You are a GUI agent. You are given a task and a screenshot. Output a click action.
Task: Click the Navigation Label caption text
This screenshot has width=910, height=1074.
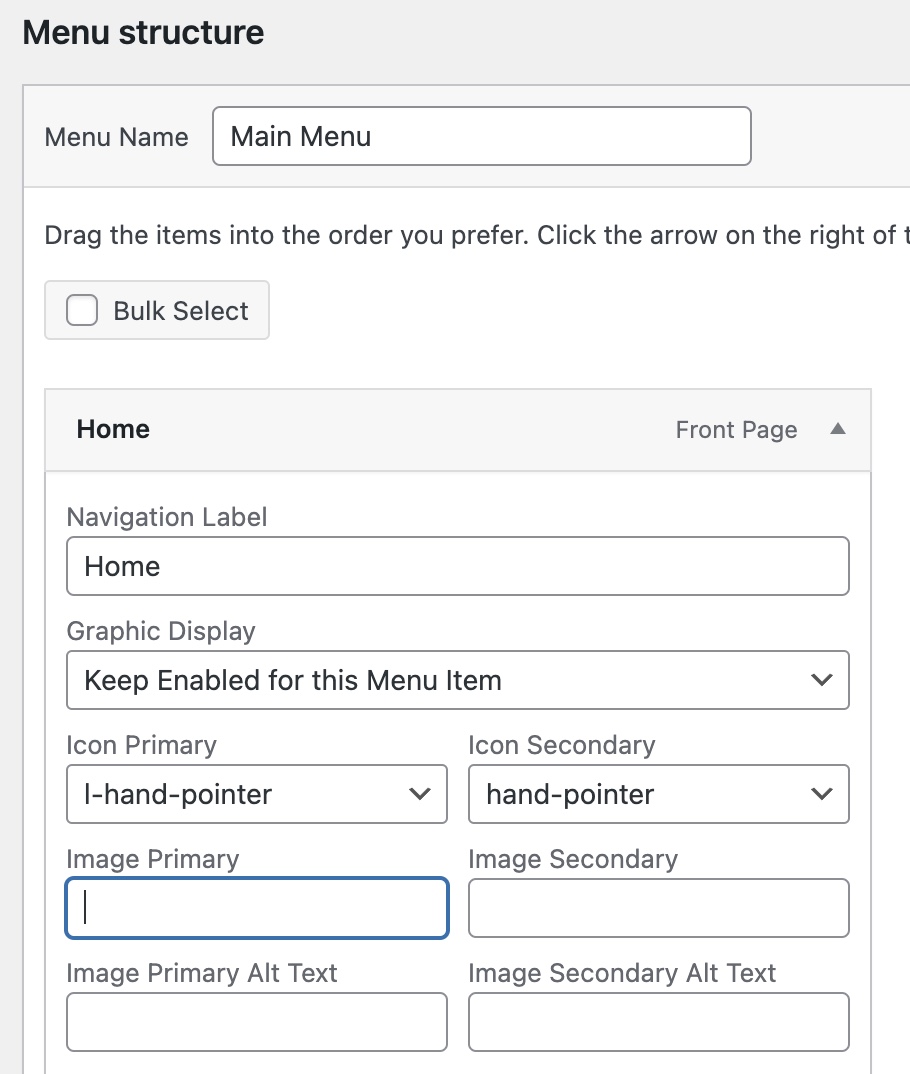pos(167,517)
